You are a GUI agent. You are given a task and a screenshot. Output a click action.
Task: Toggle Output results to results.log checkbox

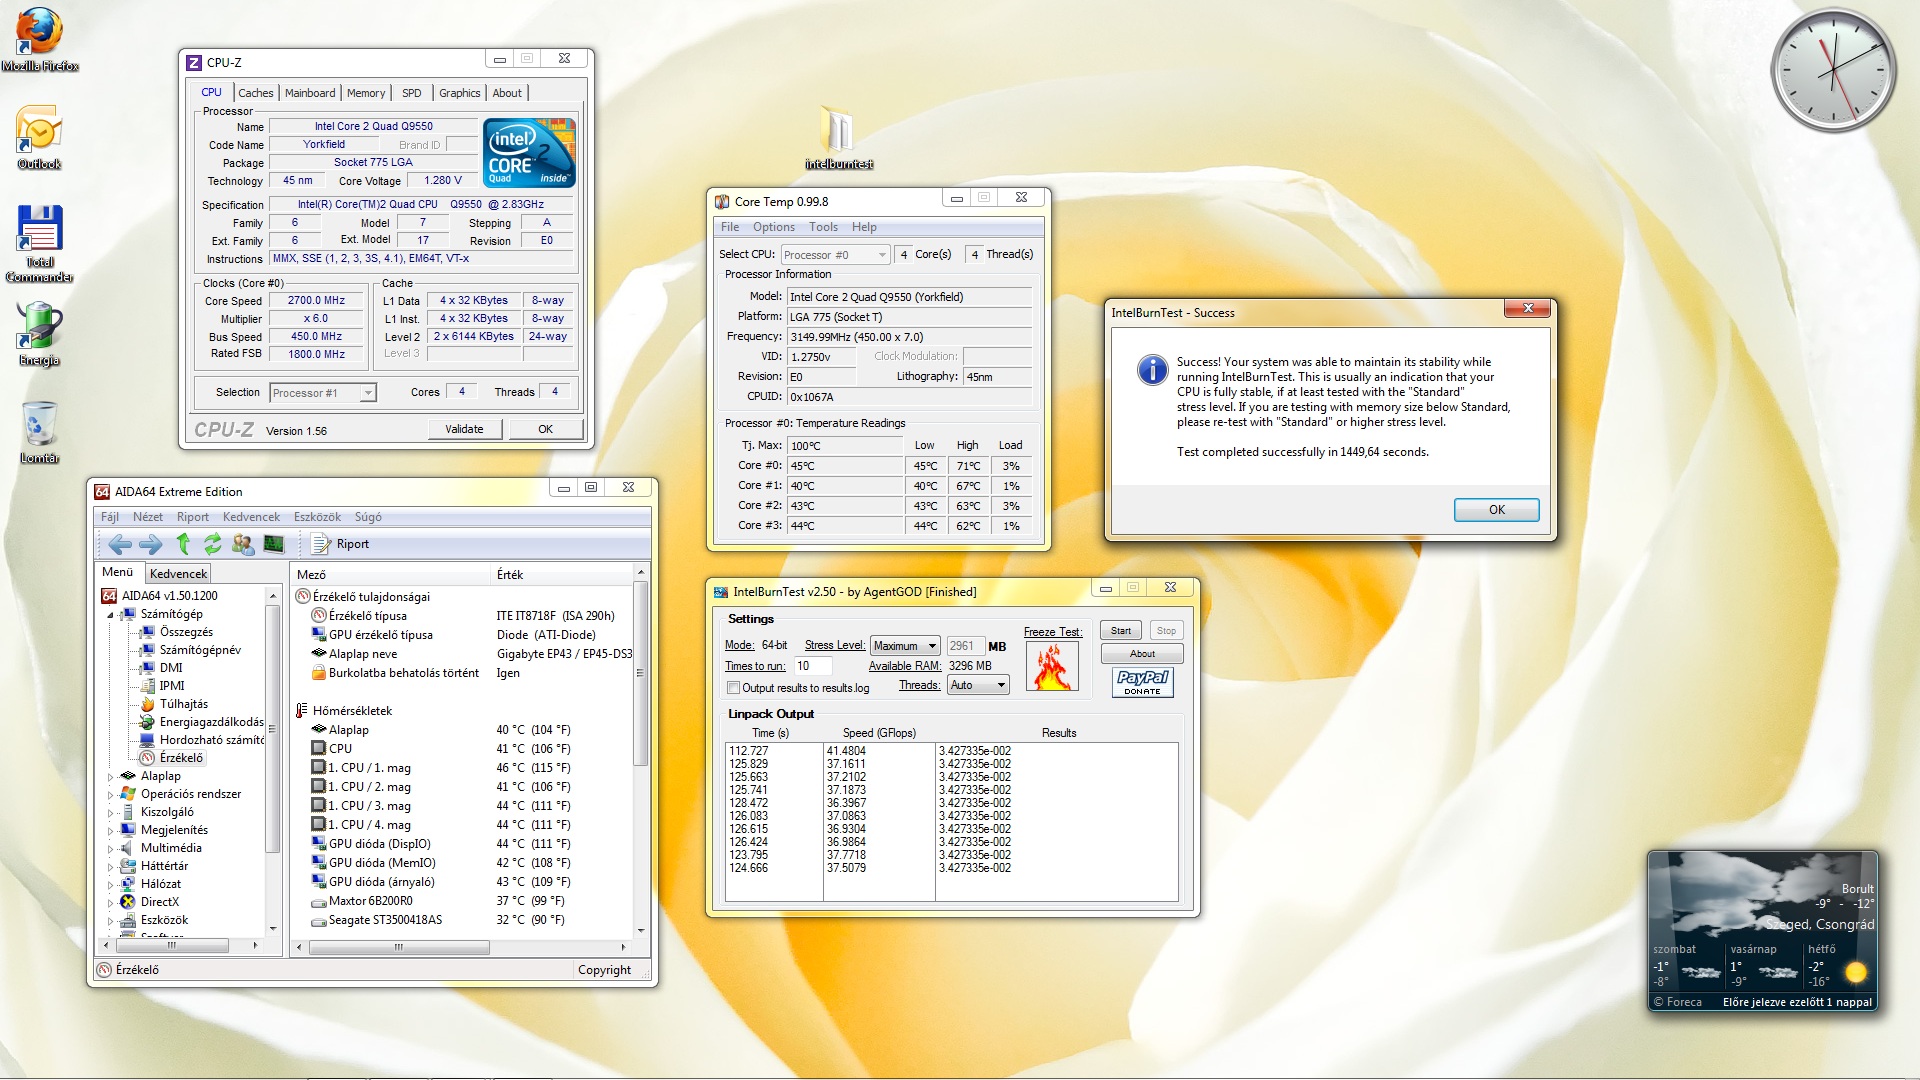tap(733, 688)
